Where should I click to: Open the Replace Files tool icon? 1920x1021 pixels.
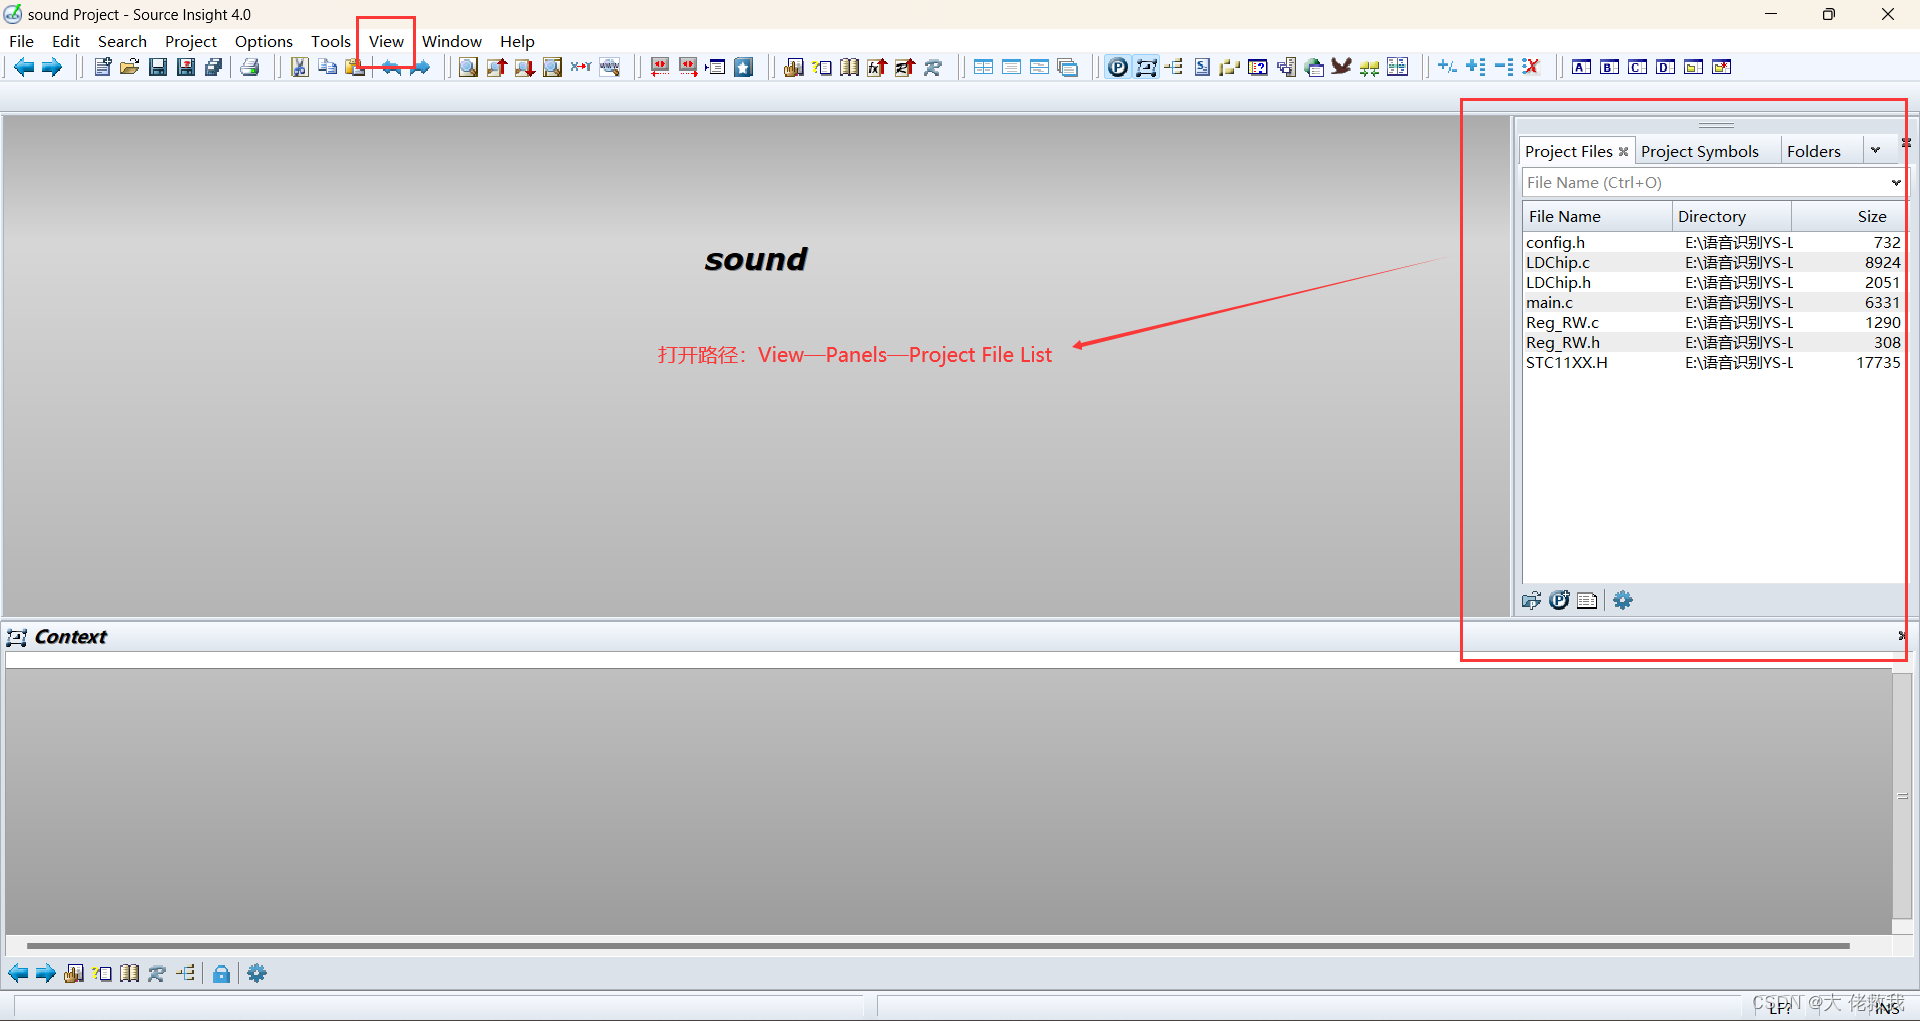click(x=581, y=66)
